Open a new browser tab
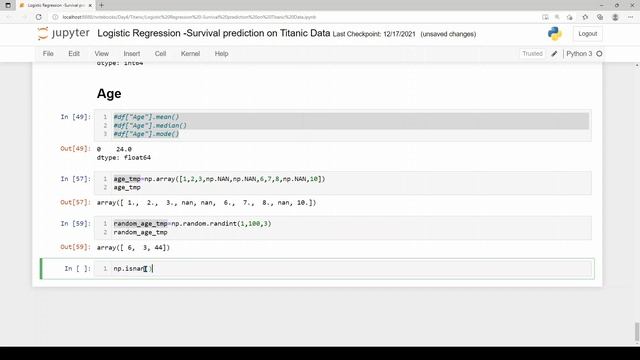 tap(101, 5)
